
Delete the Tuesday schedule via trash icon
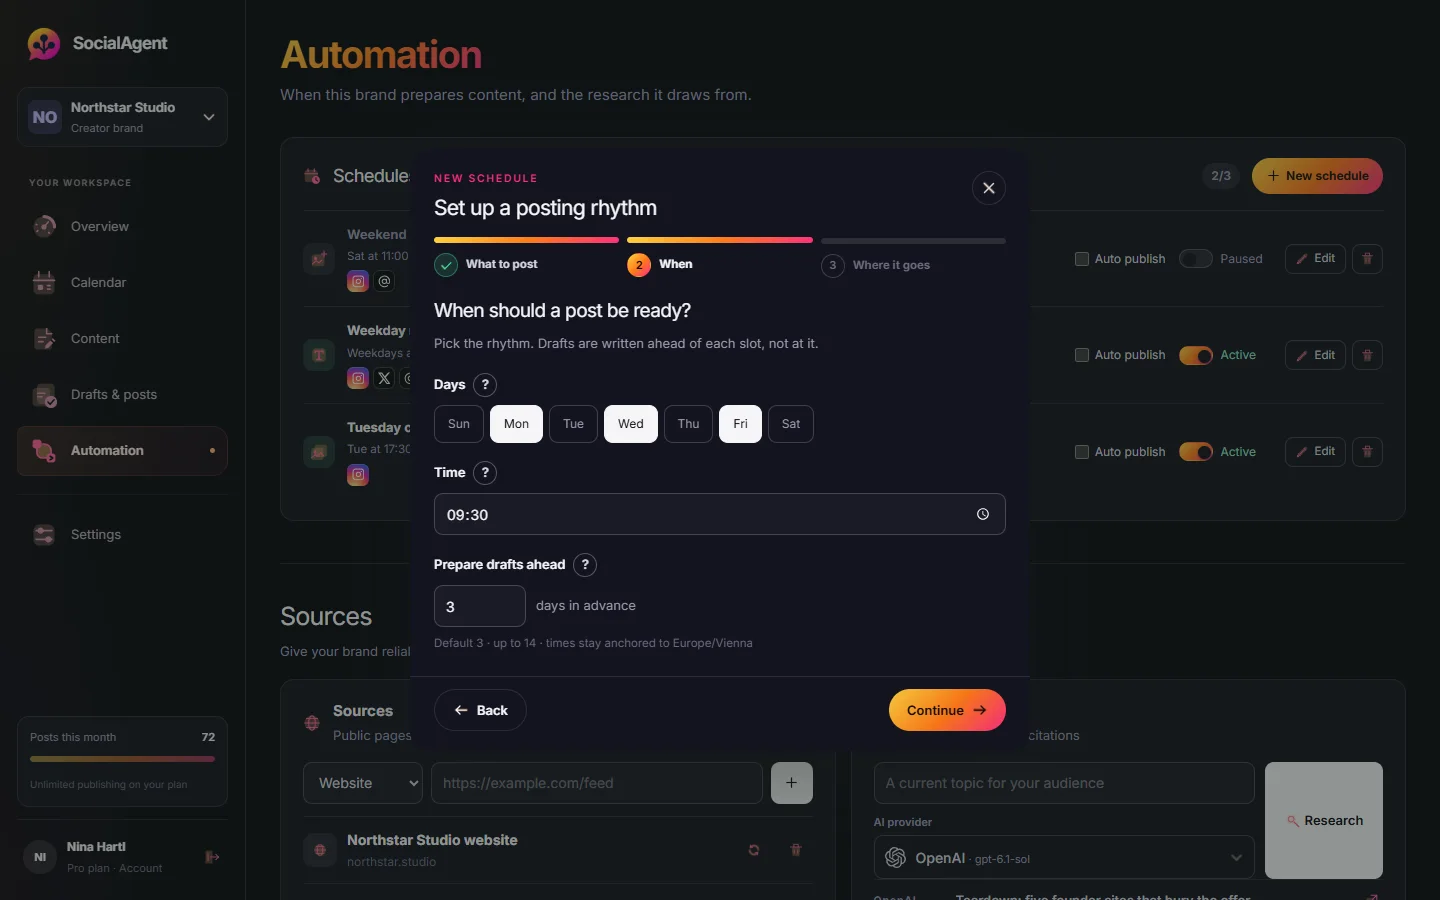1367,452
